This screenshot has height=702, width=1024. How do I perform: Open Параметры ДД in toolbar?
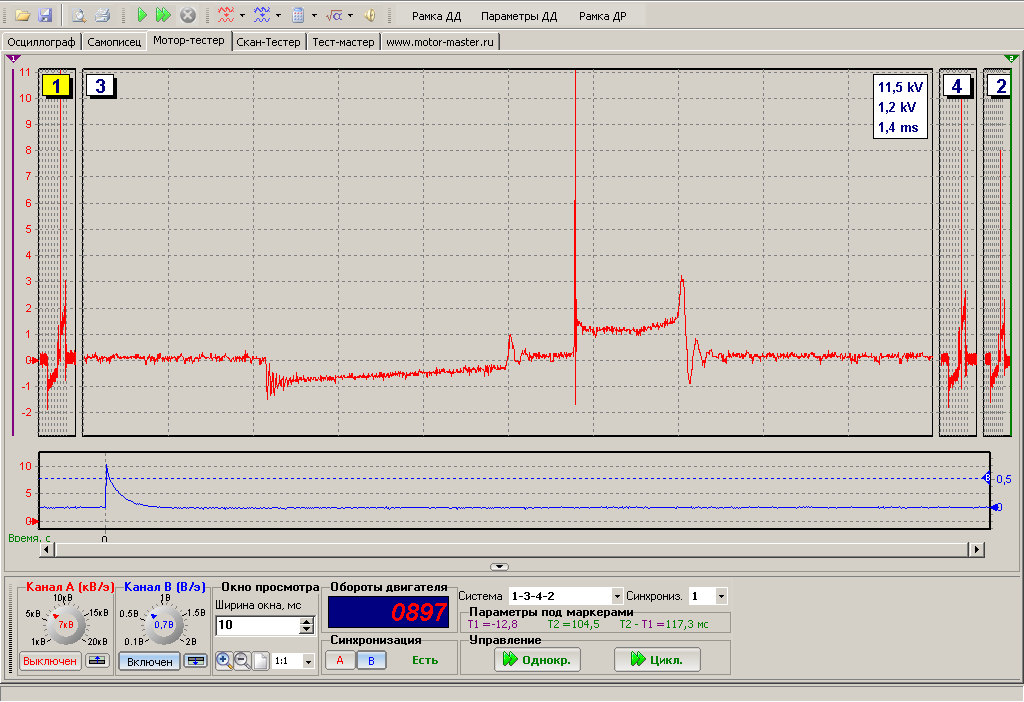pyautogui.click(x=518, y=16)
